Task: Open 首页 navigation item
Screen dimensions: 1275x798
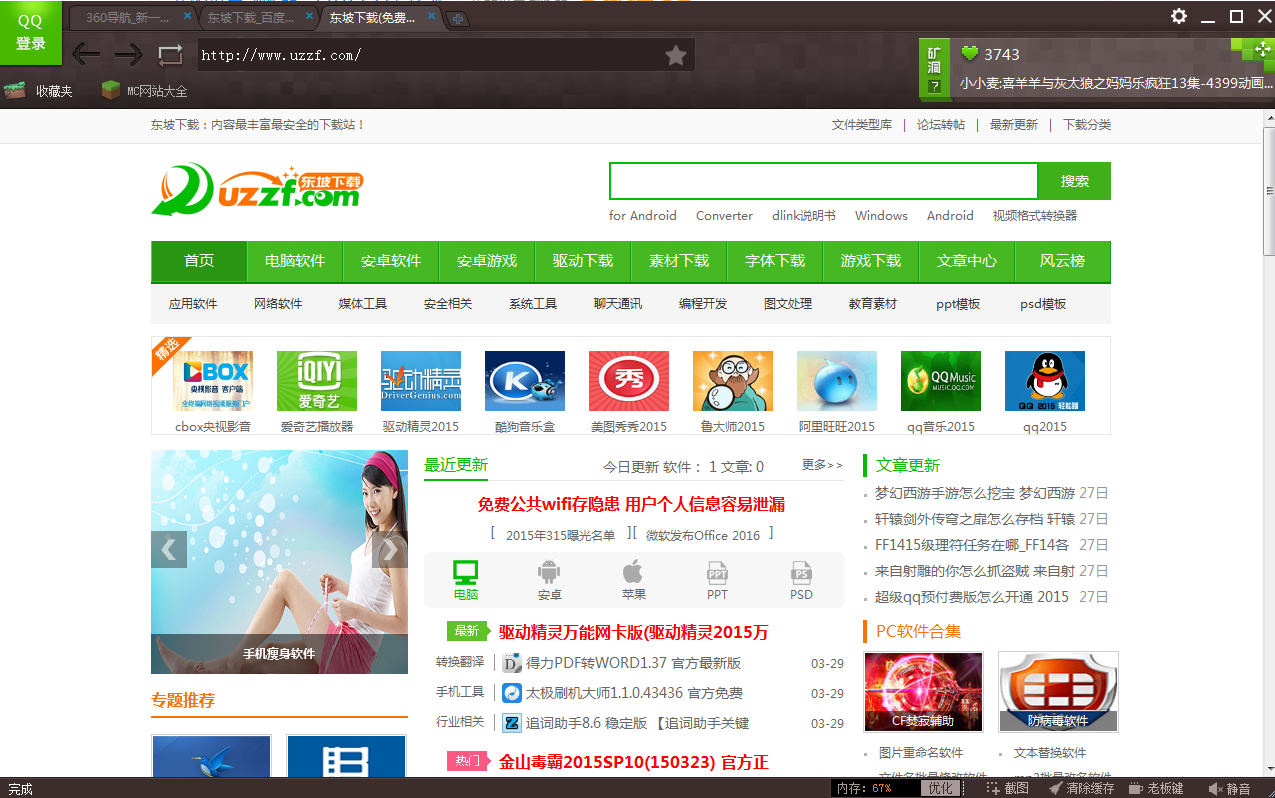Action: tap(199, 261)
